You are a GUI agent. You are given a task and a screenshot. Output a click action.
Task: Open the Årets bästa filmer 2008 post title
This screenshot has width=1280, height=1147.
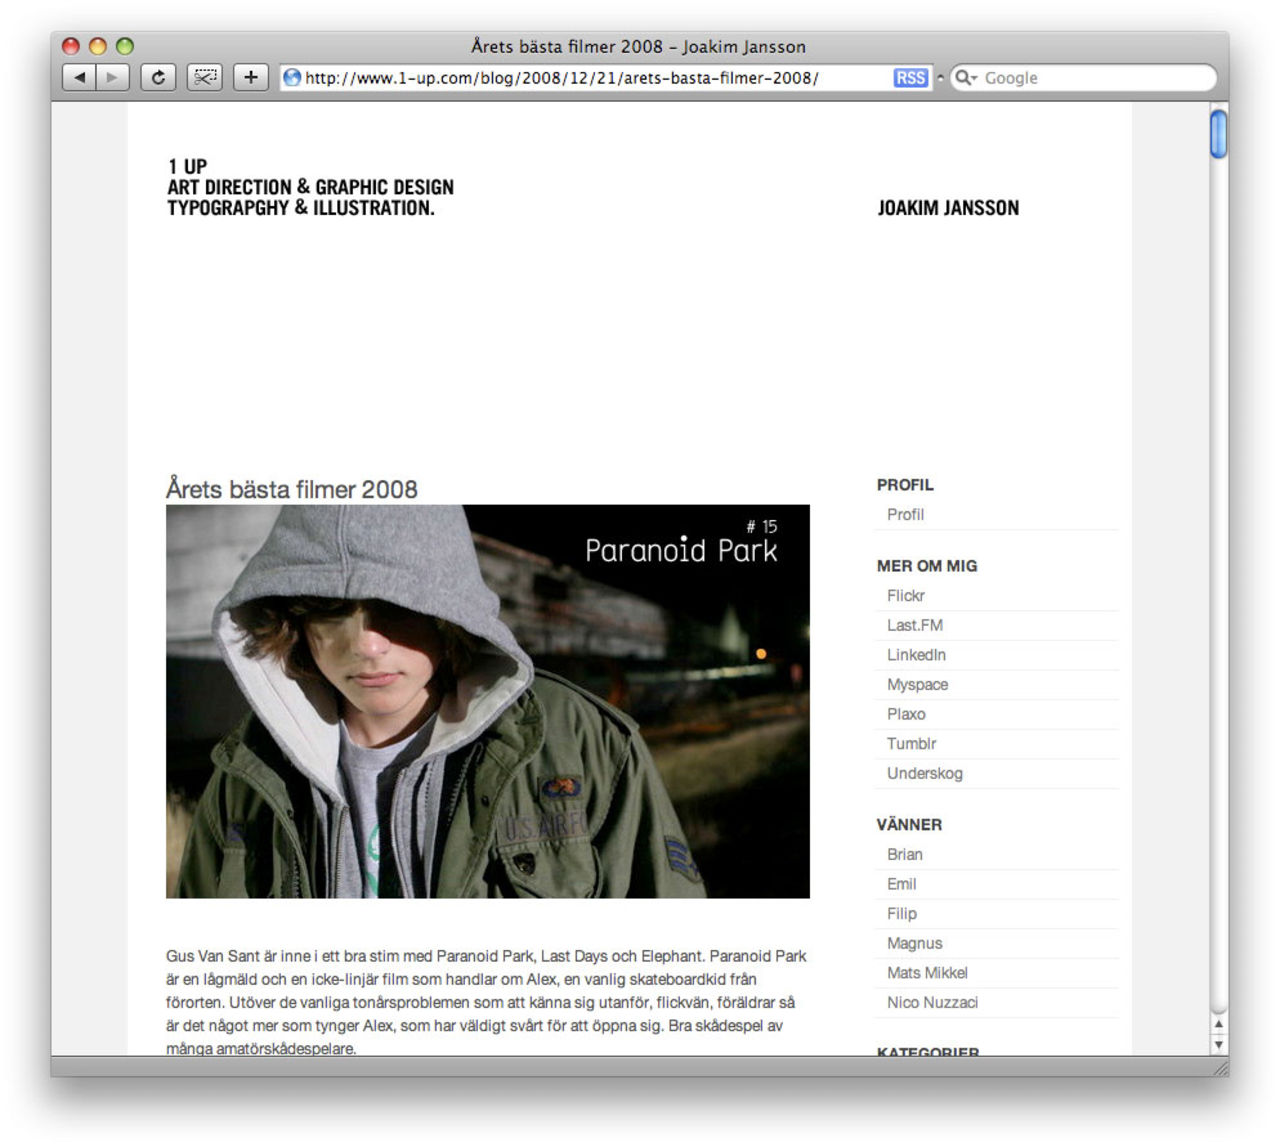292,489
